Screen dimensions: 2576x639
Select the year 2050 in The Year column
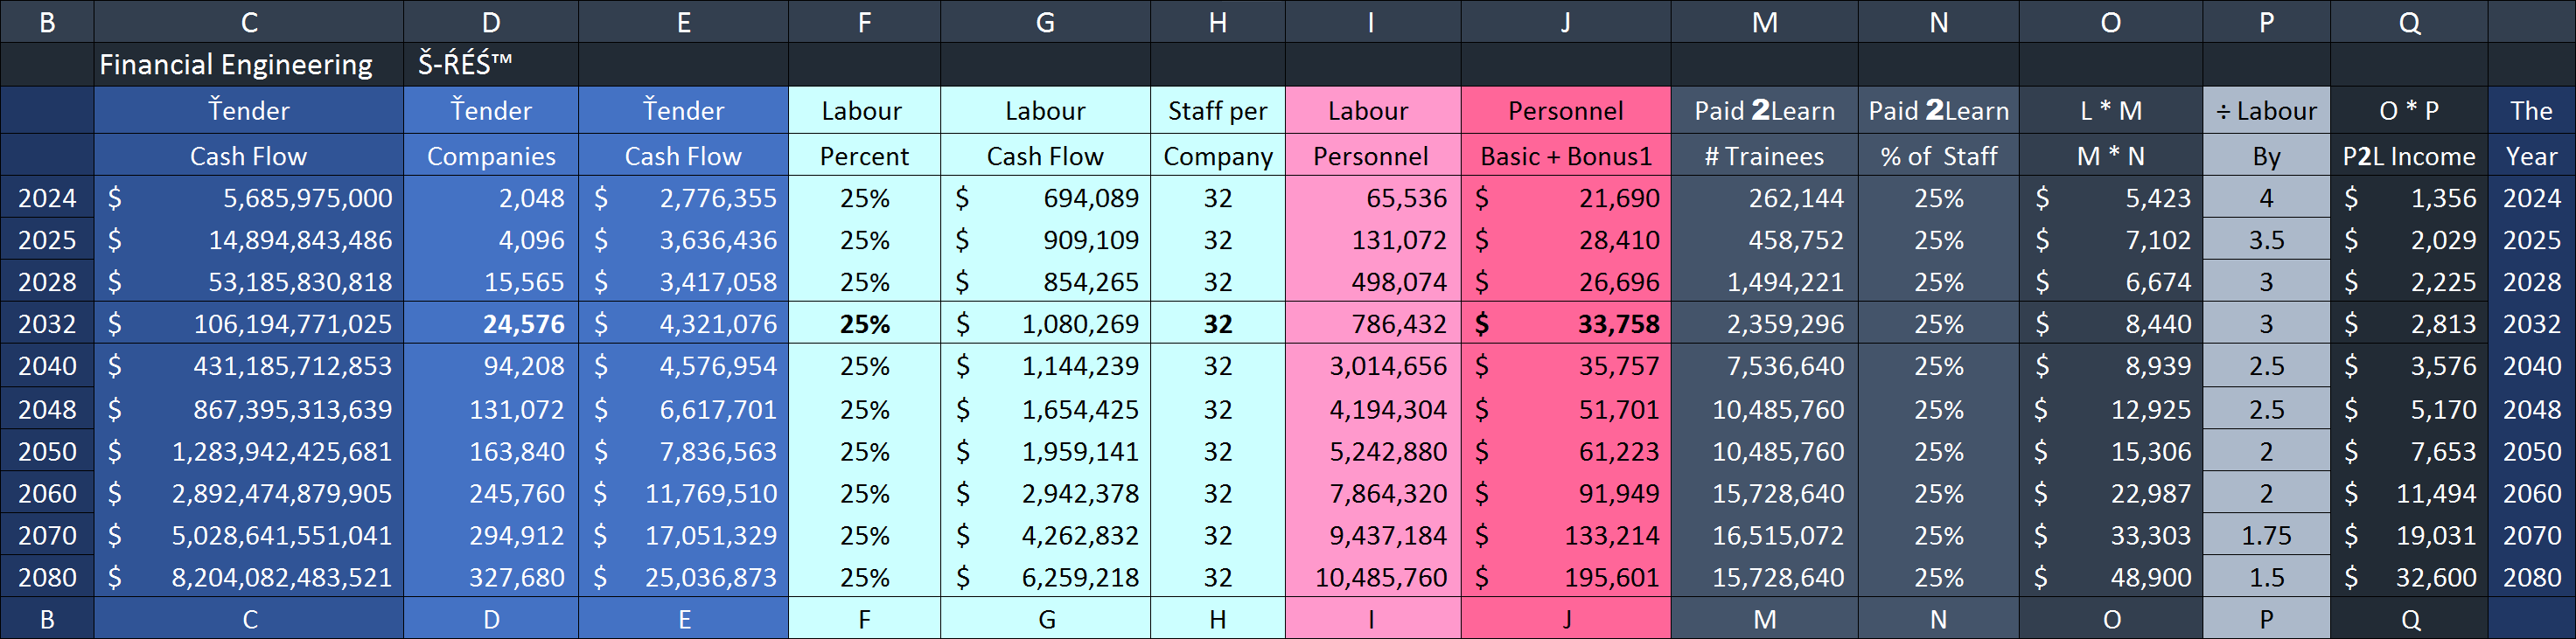click(2531, 451)
